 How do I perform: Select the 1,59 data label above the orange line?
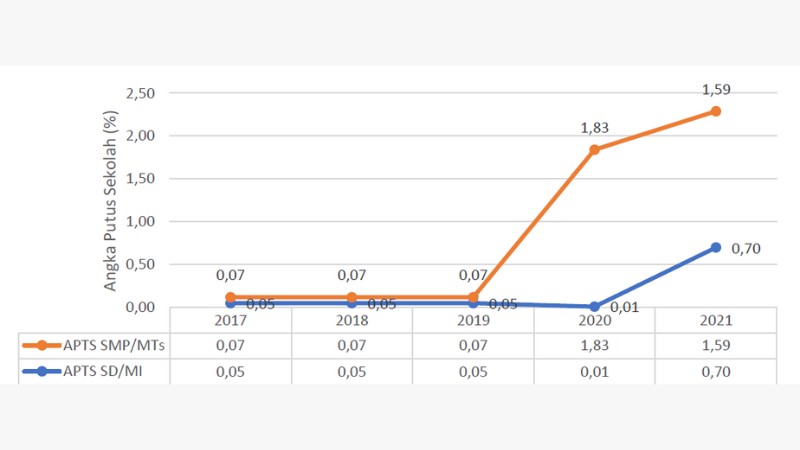[716, 88]
